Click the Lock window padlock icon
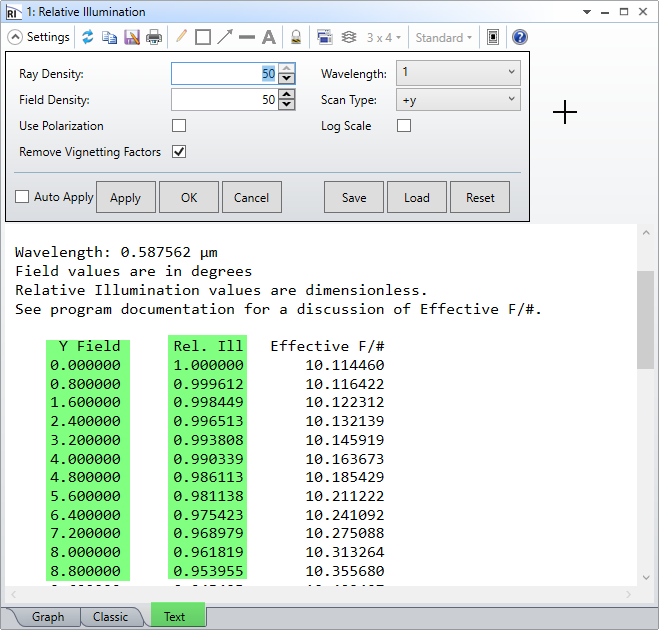 [x=296, y=37]
